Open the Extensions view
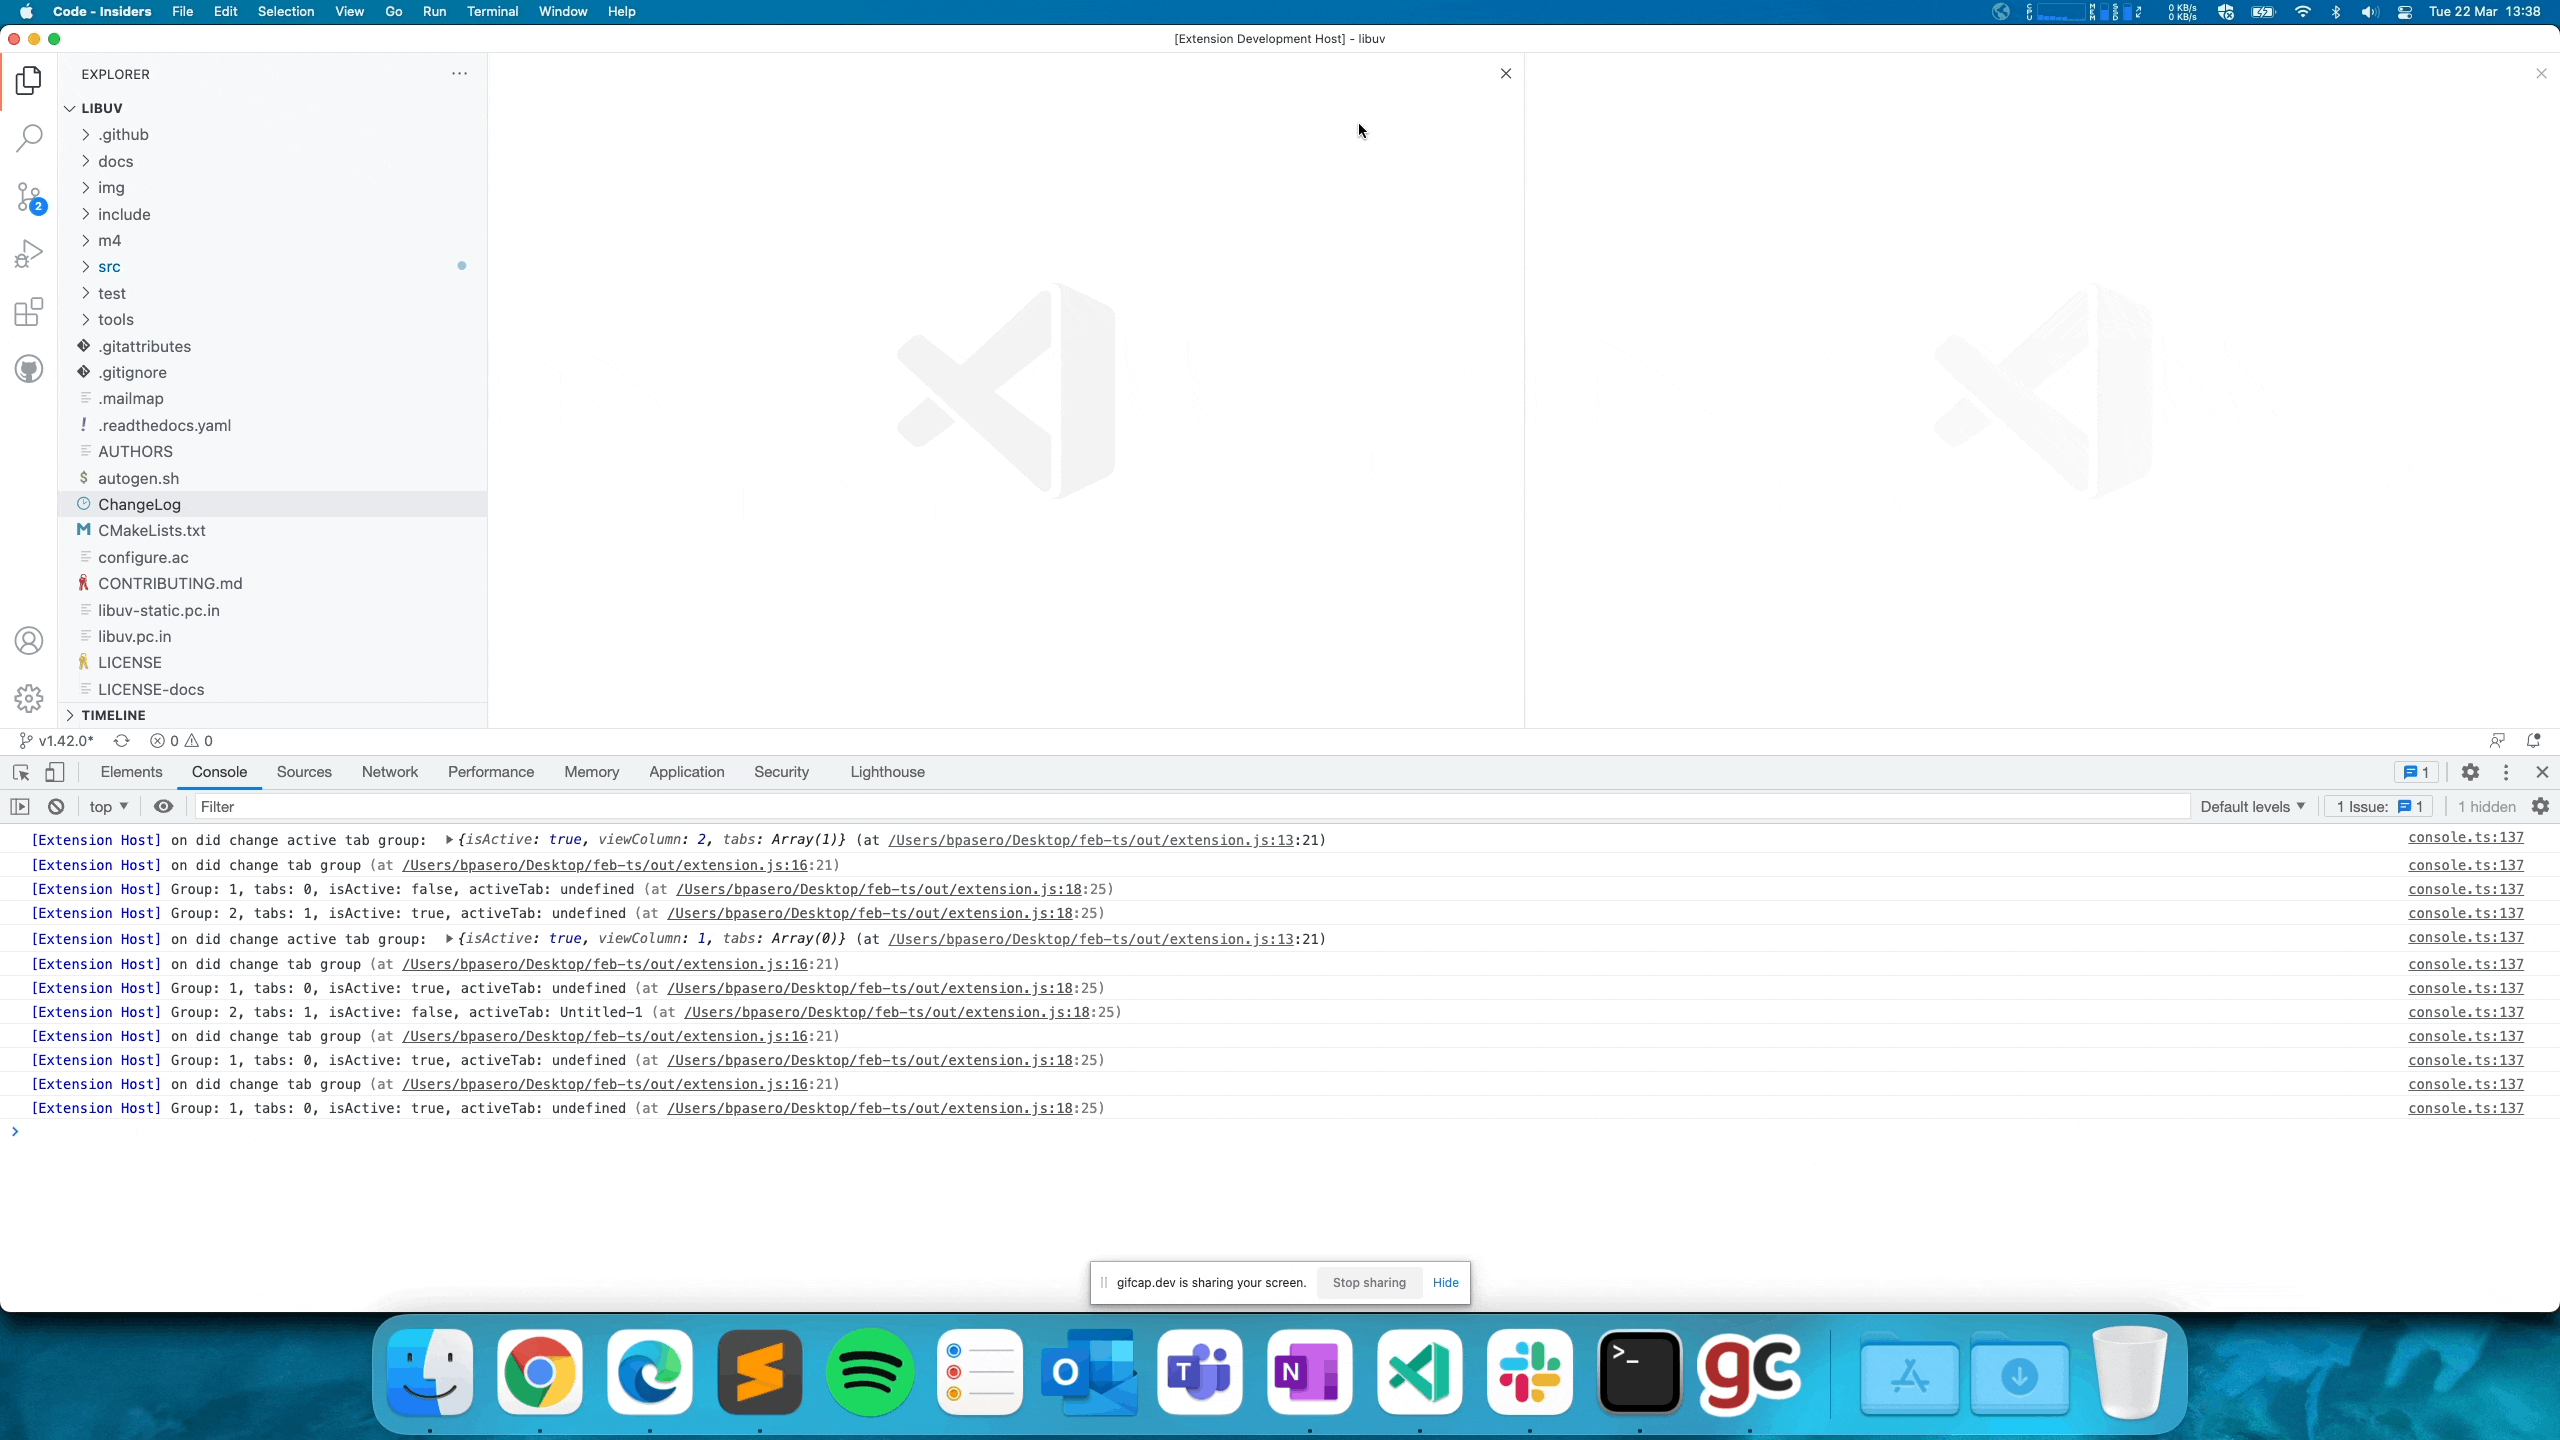 click(29, 312)
